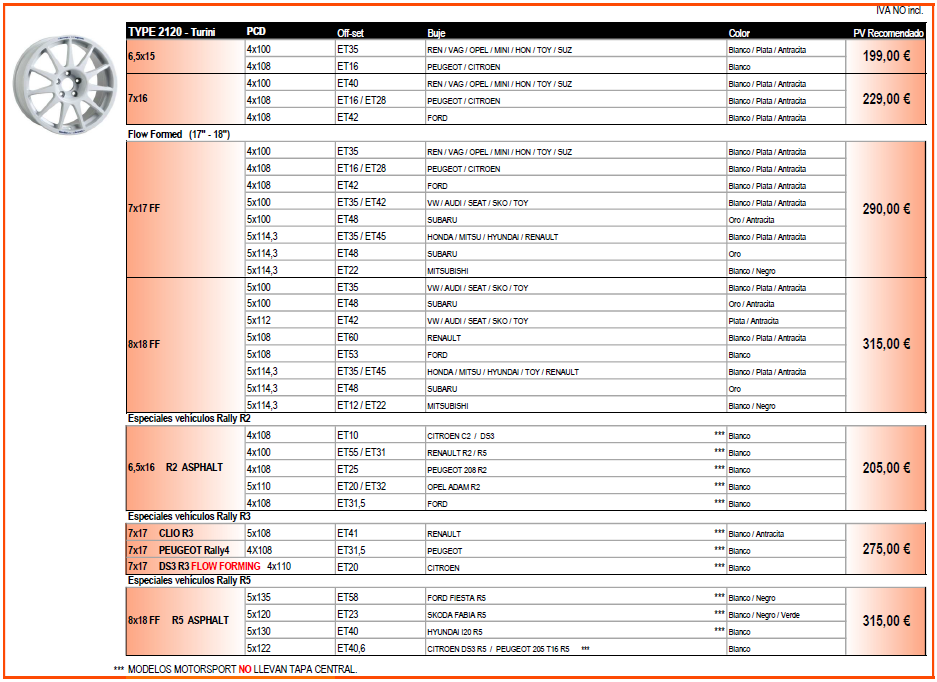Click the Off-set column header
Viewport: 937px width, 682px height.
[x=350, y=33]
